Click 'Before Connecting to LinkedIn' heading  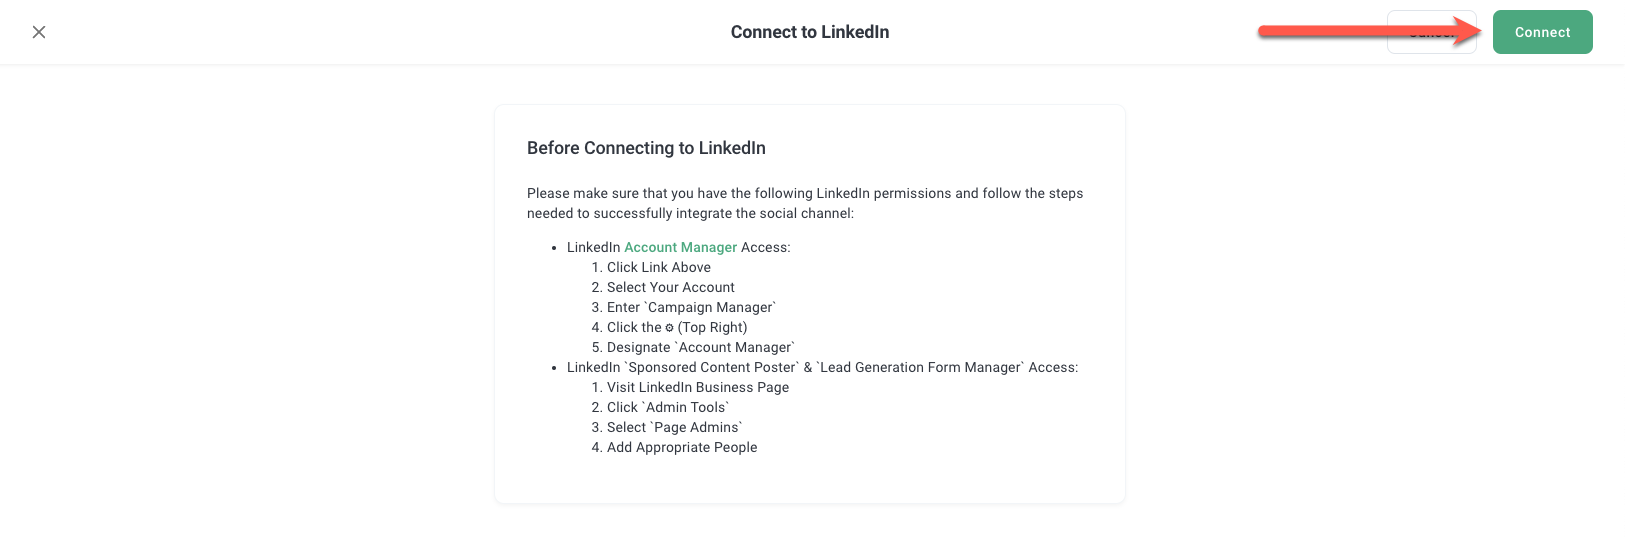pyautogui.click(x=646, y=148)
